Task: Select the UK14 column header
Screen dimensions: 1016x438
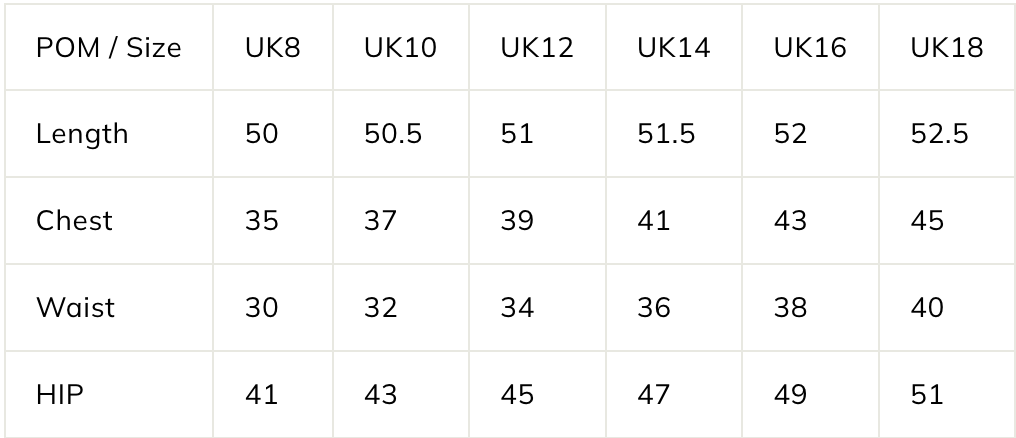Action: pos(674,47)
